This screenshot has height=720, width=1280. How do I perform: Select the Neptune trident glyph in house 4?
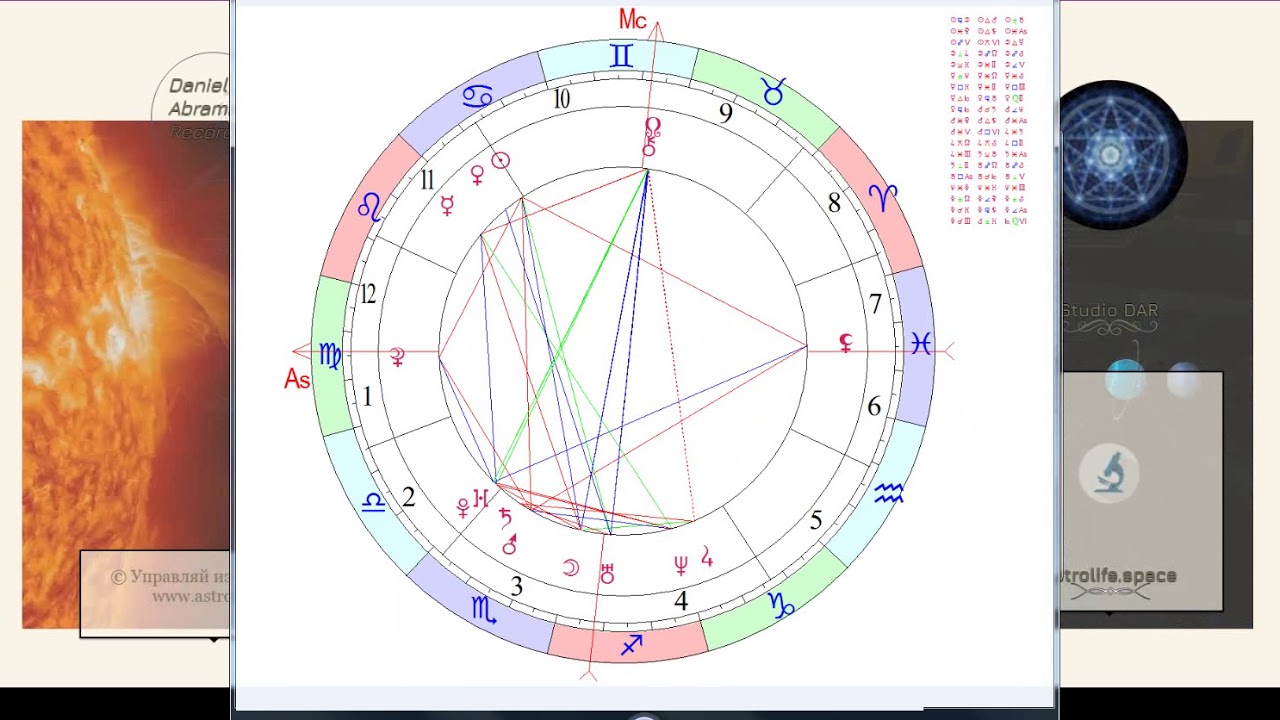pos(681,565)
